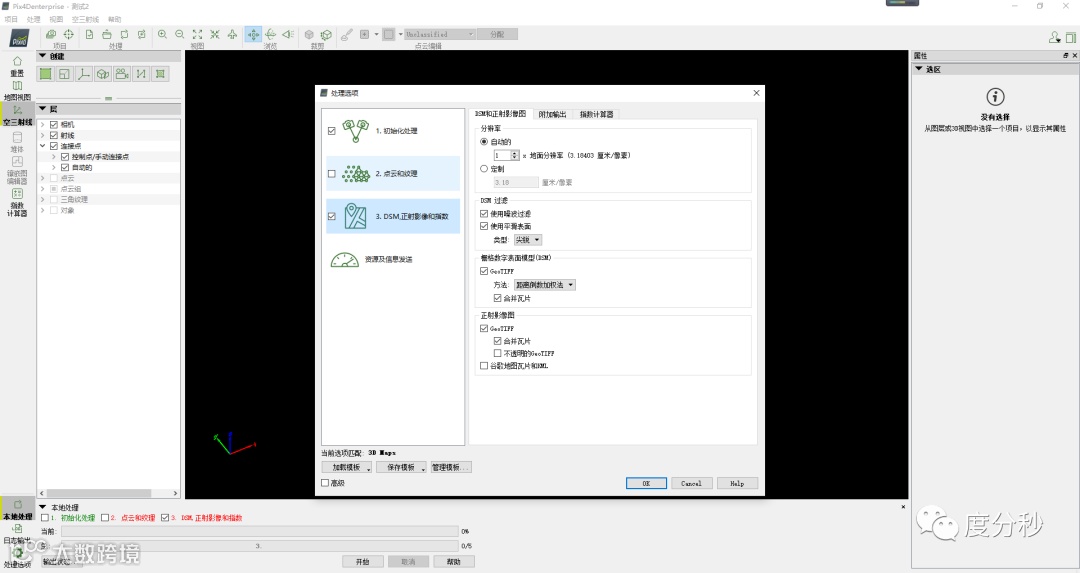The image size is (1080, 573).
Task: Click 开始 to start processing
Action: point(362,561)
